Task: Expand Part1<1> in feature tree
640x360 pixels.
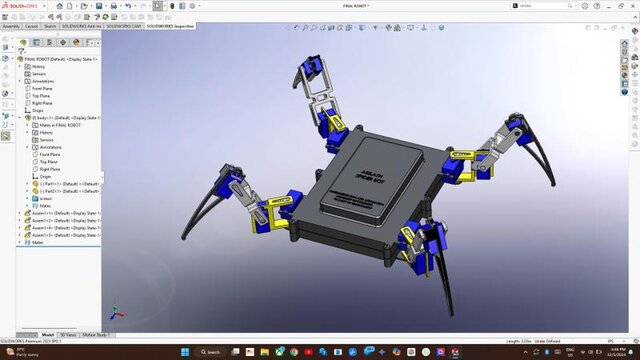Action: (x=27, y=184)
